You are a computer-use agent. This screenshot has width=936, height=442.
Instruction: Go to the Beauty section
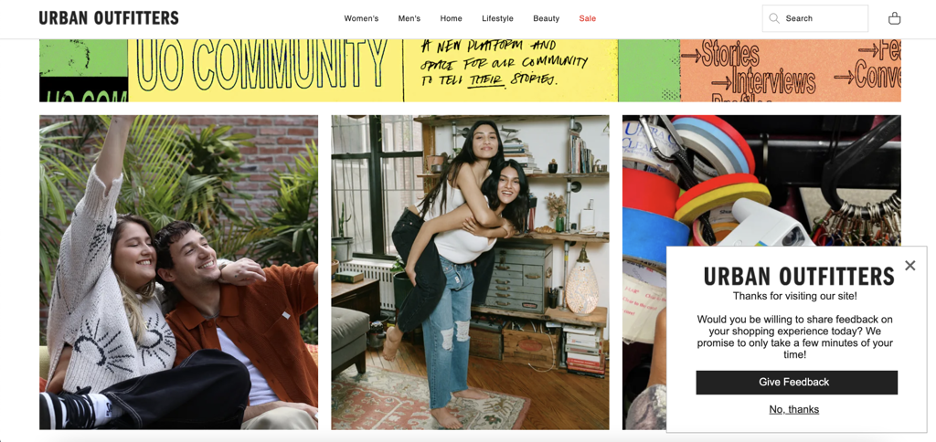pyautogui.click(x=546, y=19)
